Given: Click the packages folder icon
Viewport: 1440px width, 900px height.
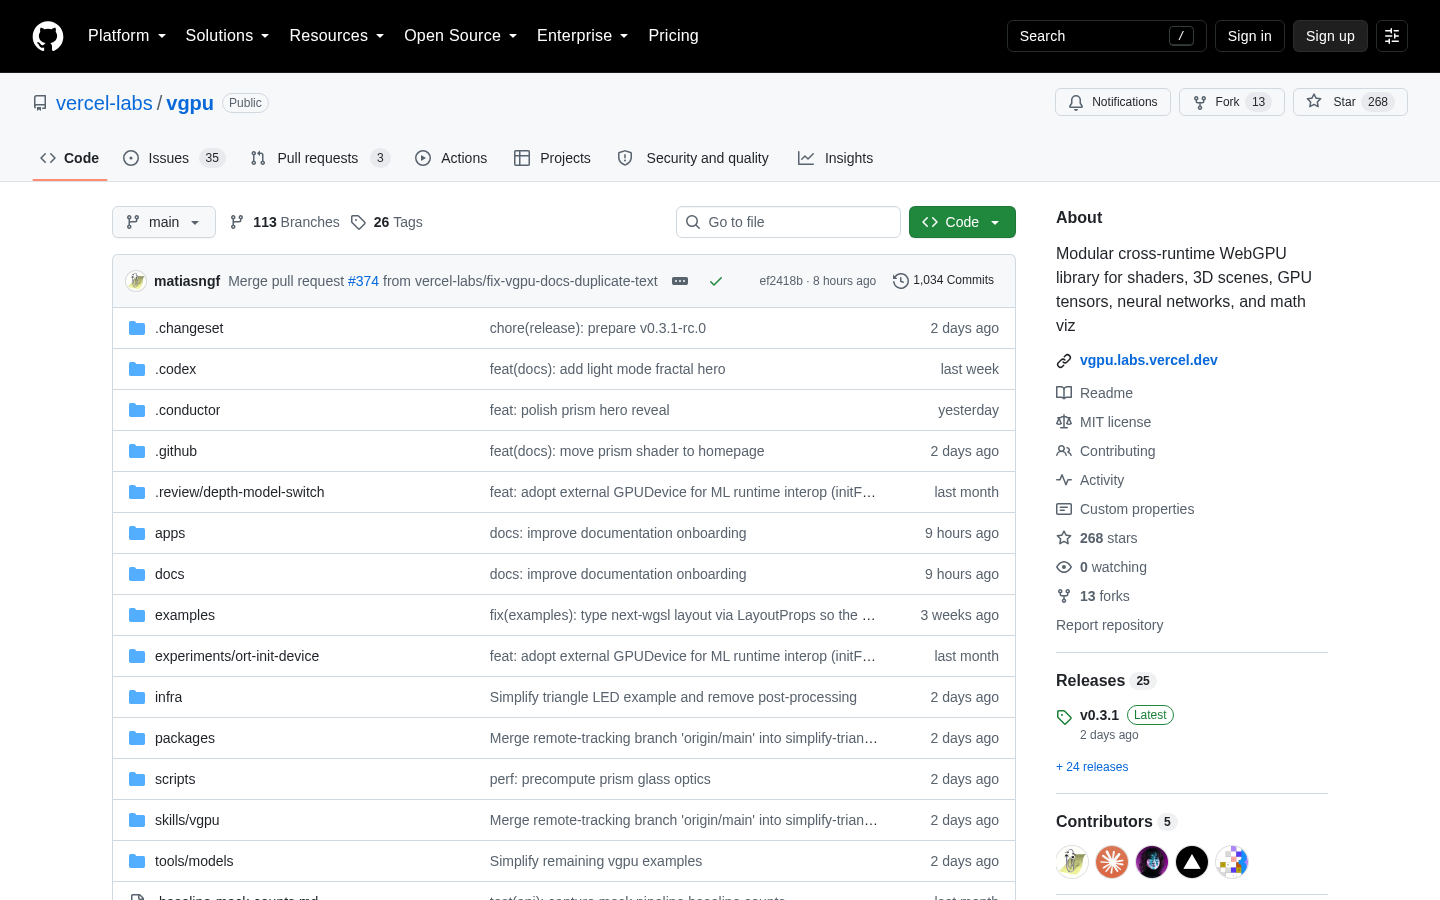Looking at the screenshot, I should (x=137, y=738).
